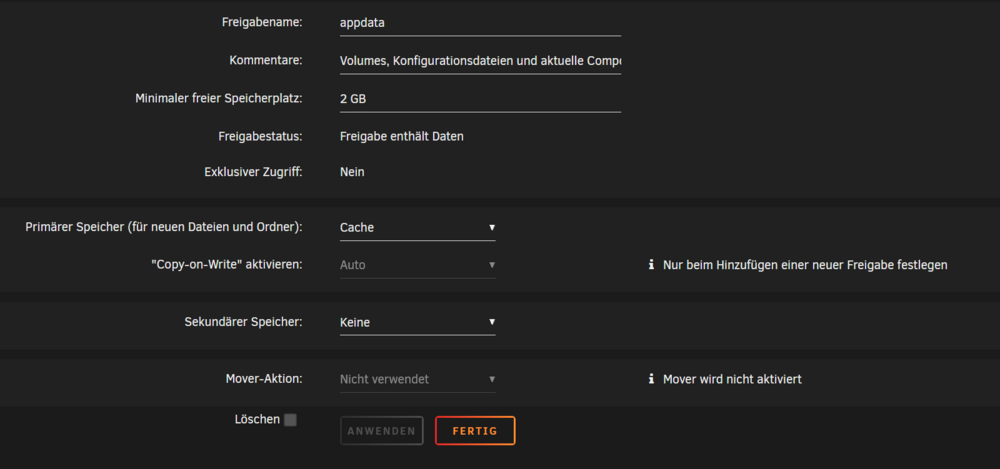Screen dimensions: 1000x469
Task: Click the Nein value for Exklusiver Zugriff
Action: pos(352,172)
